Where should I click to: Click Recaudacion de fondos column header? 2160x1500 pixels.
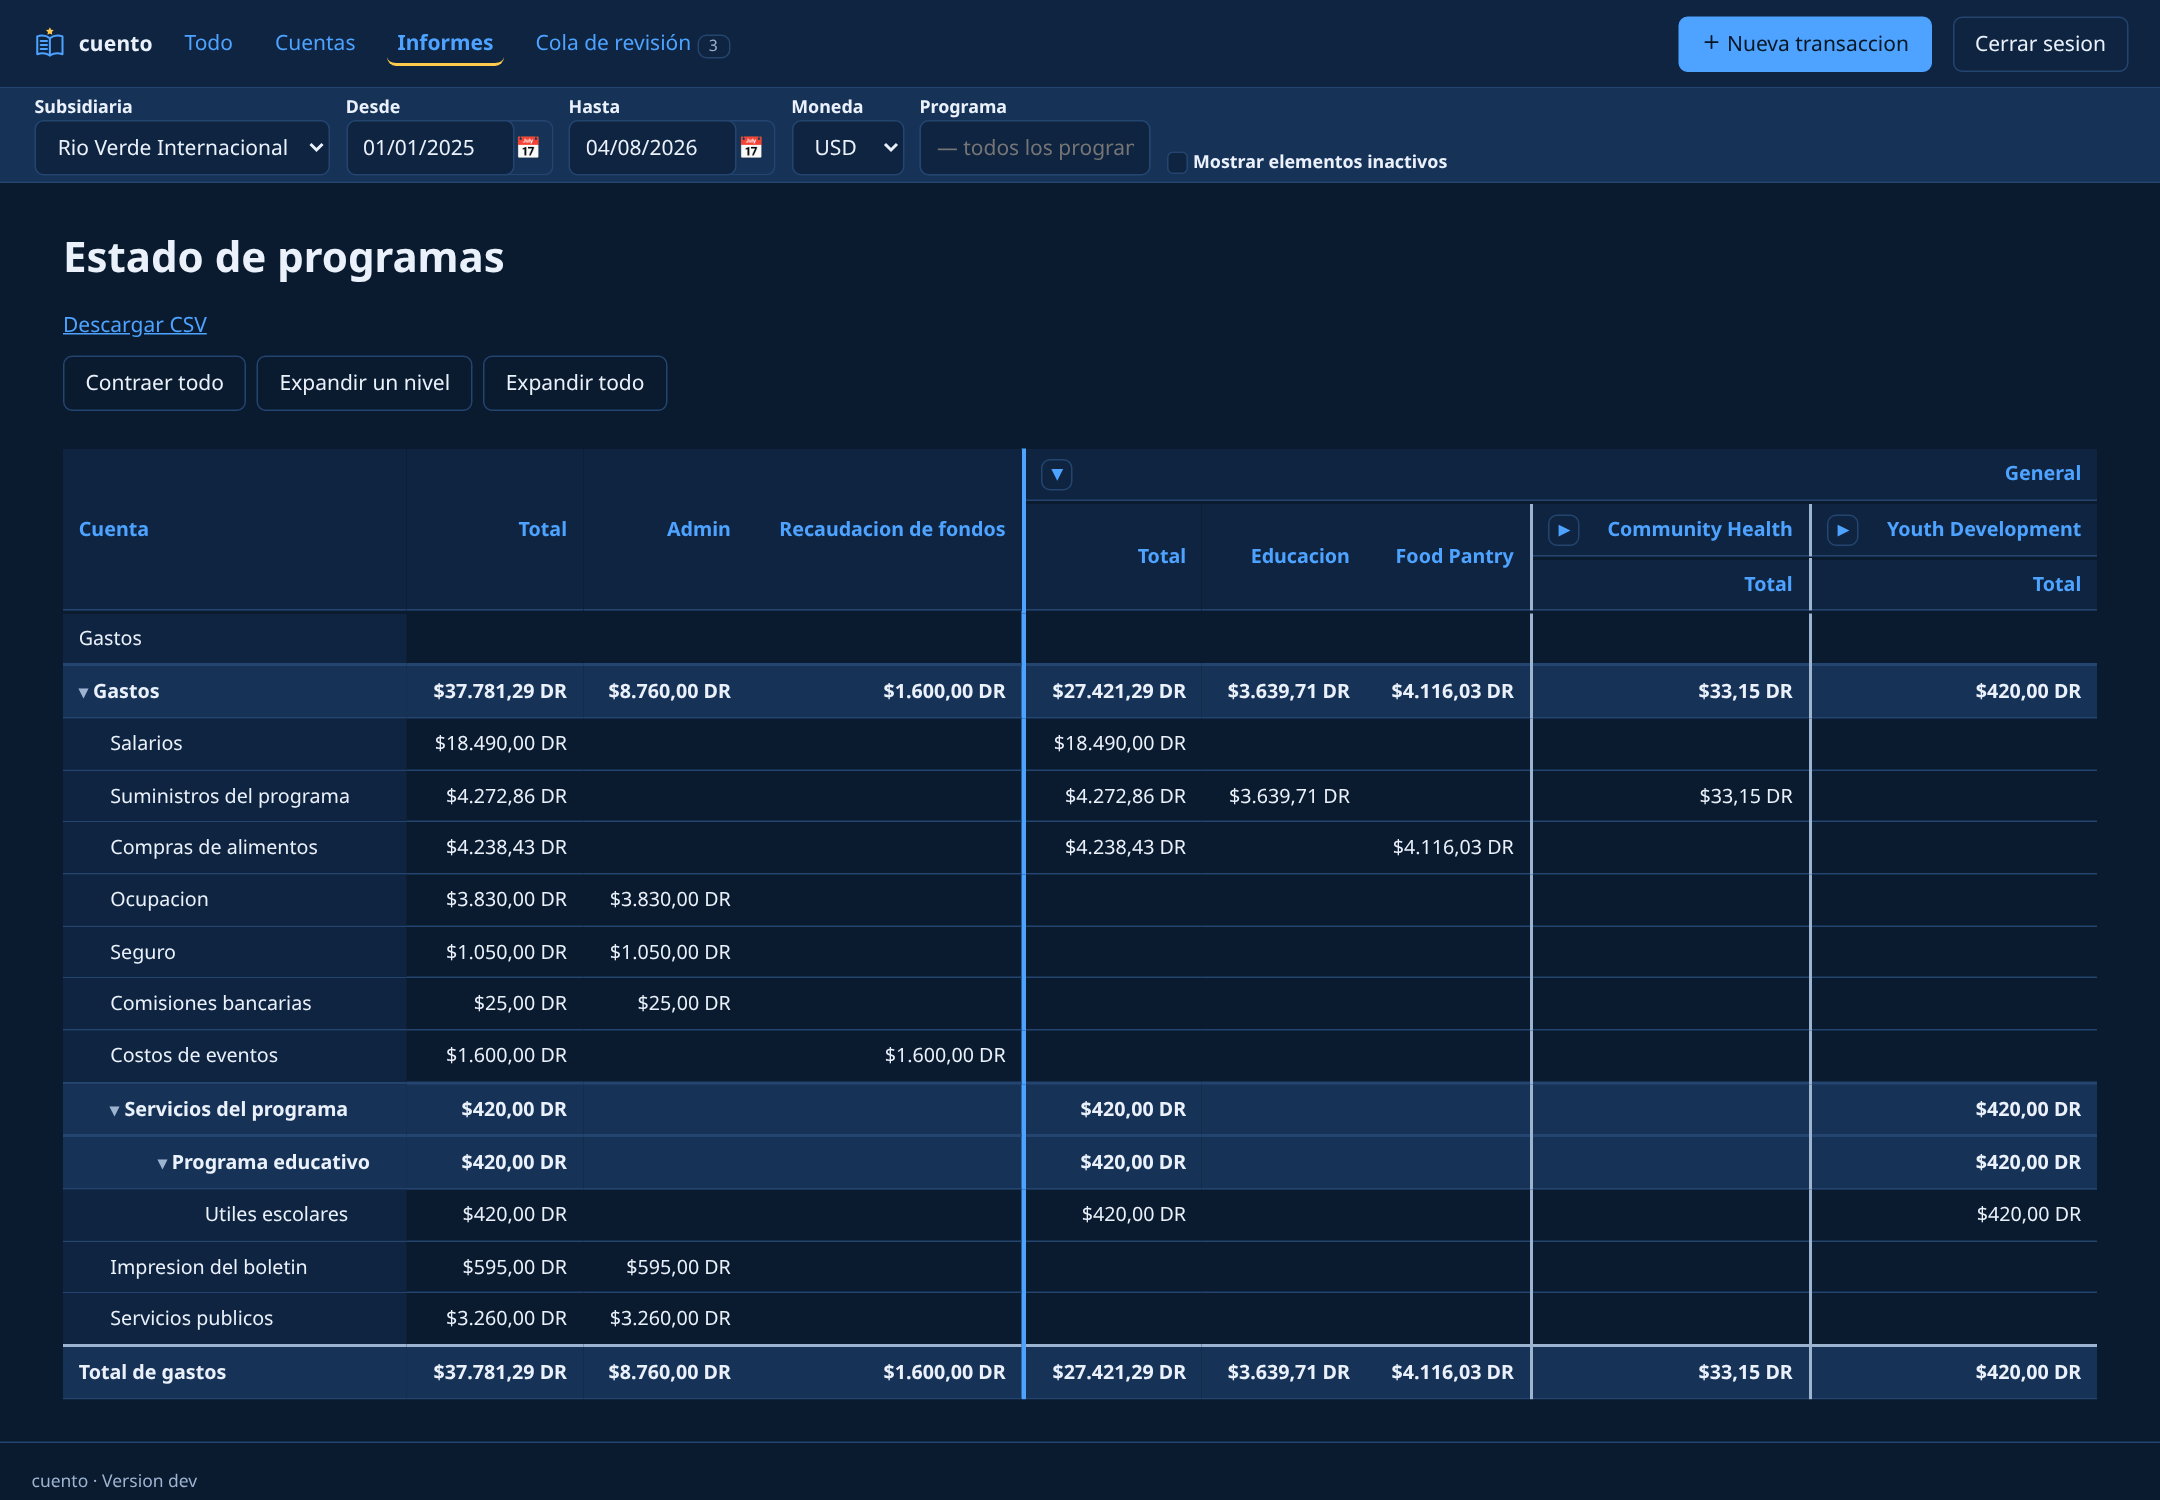pos(892,529)
